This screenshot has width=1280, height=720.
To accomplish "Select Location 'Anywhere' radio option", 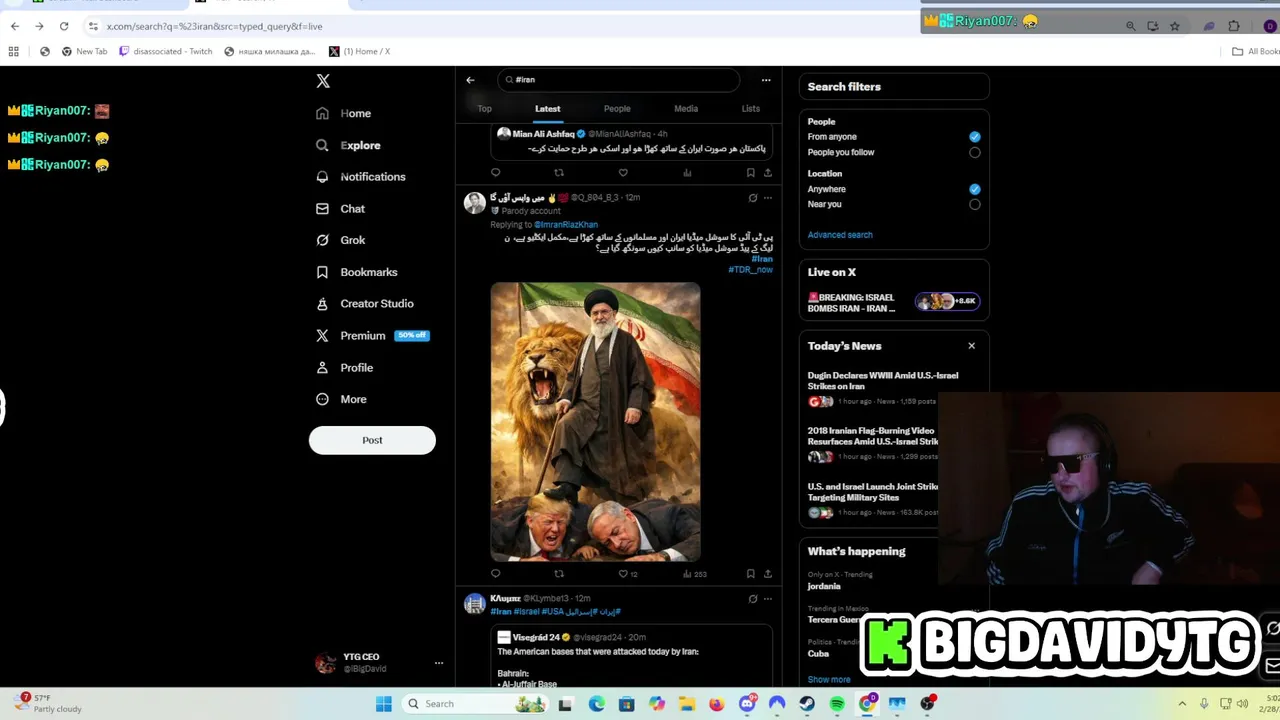I will pyautogui.click(x=975, y=189).
